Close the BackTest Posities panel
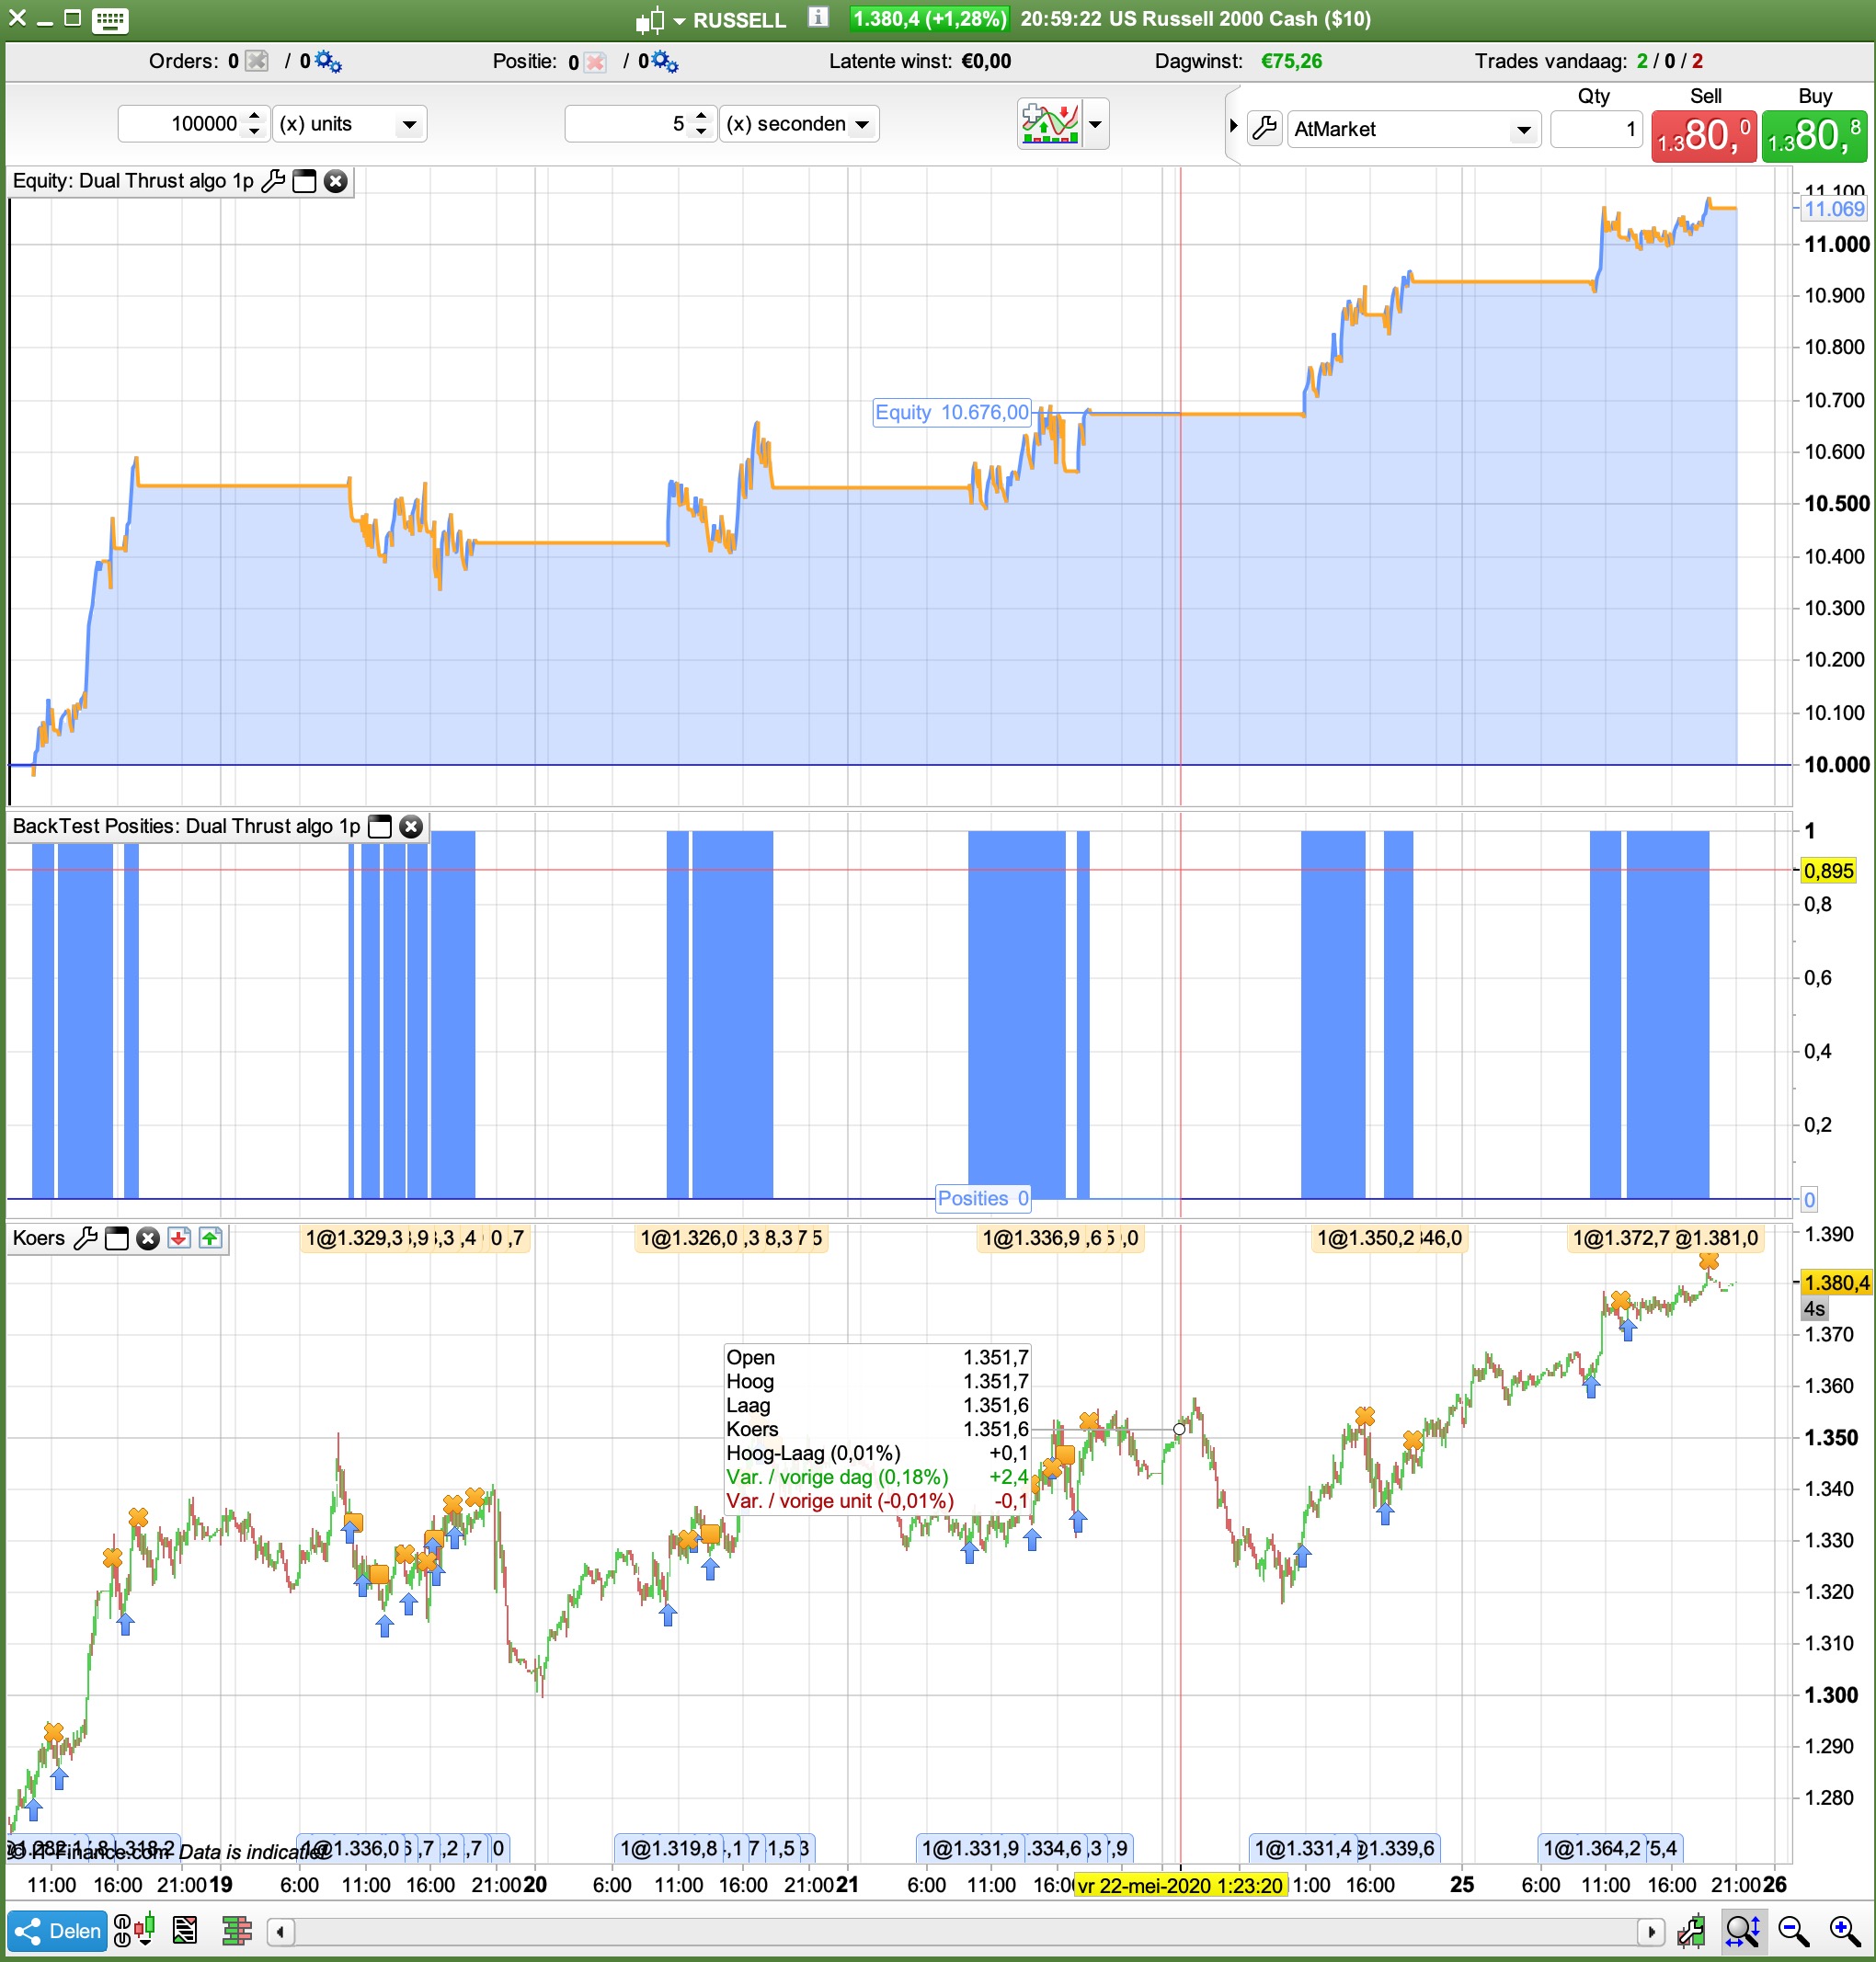 (411, 826)
